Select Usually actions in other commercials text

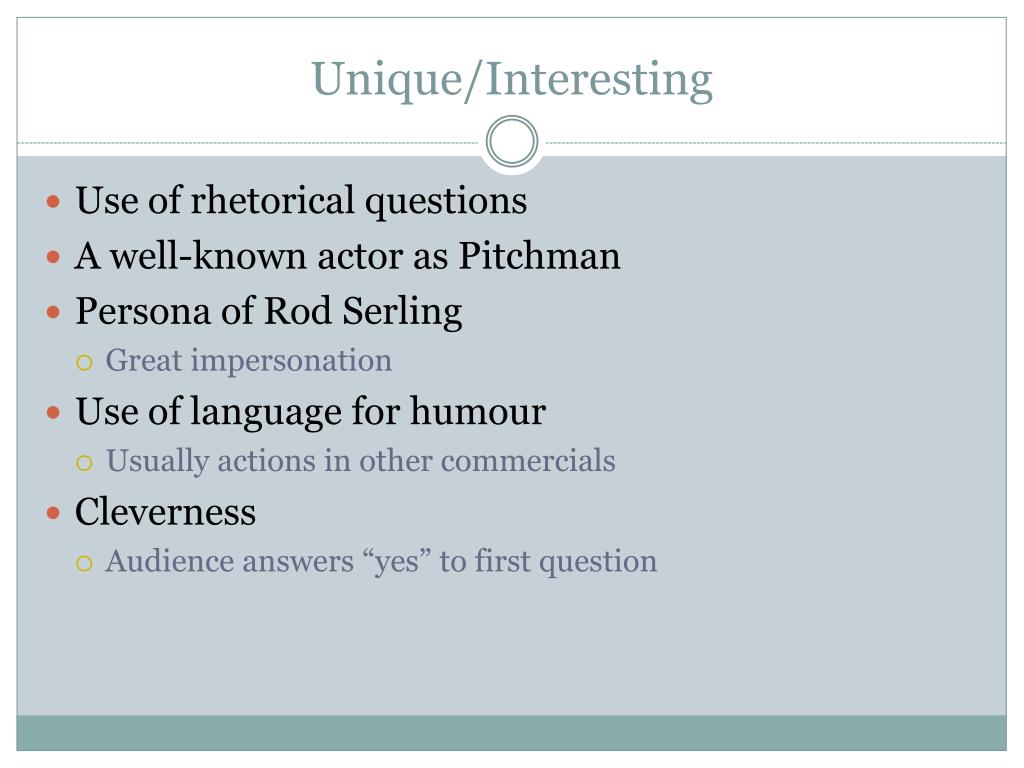click(x=360, y=461)
